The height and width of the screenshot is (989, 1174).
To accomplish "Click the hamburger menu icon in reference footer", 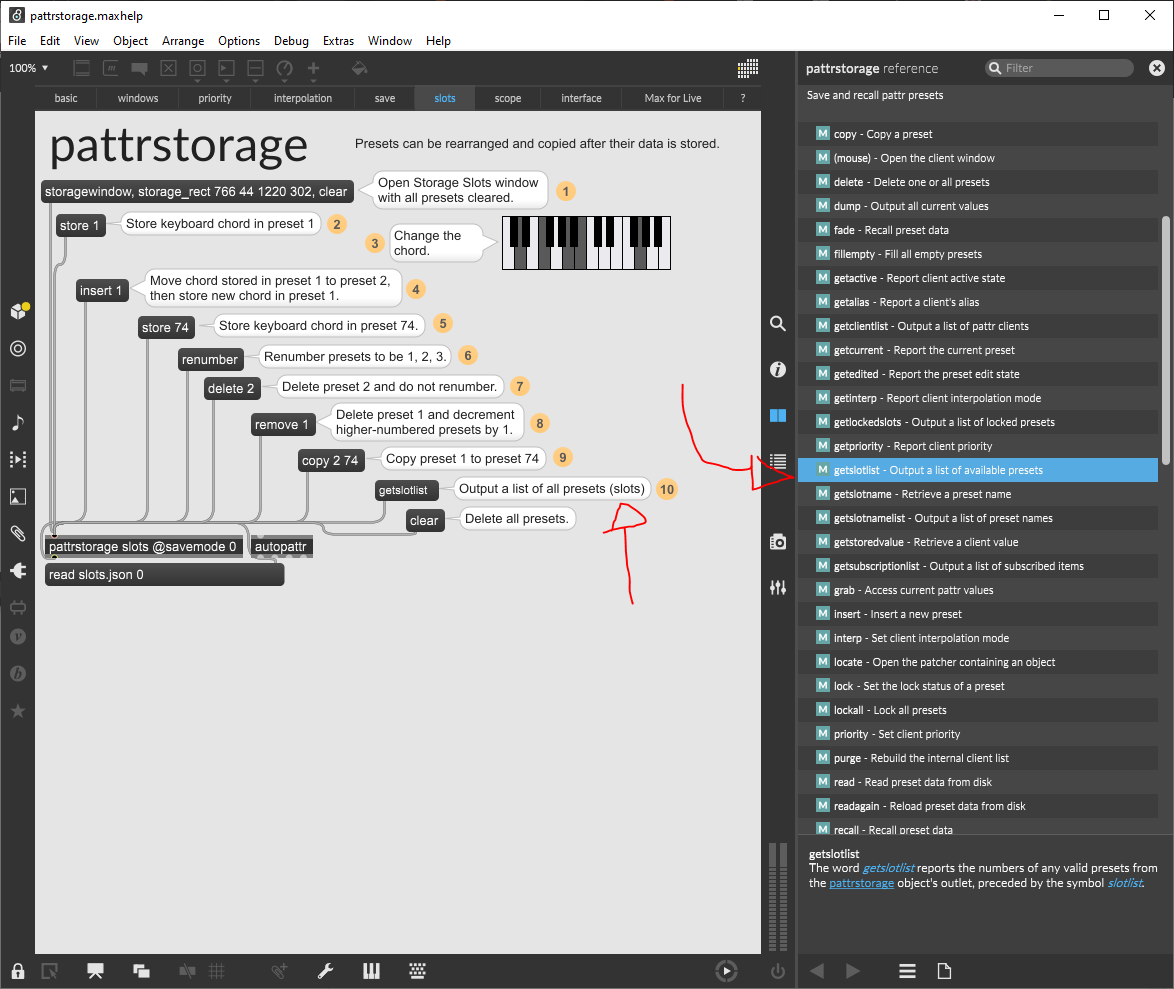I will [x=907, y=971].
